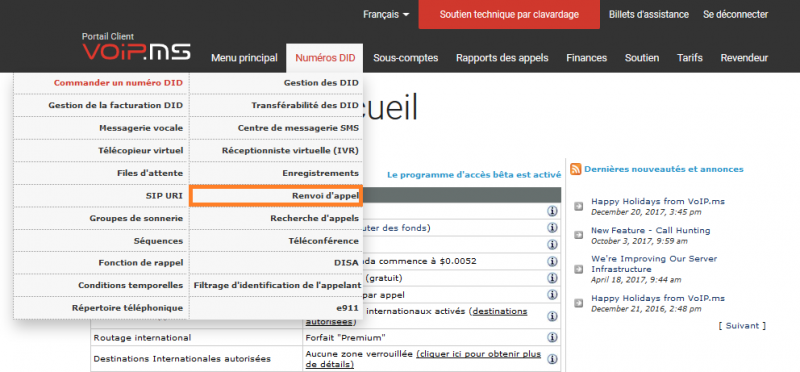Click info icon in 'par appel' row
800x372 pixels.
pyautogui.click(x=552, y=295)
